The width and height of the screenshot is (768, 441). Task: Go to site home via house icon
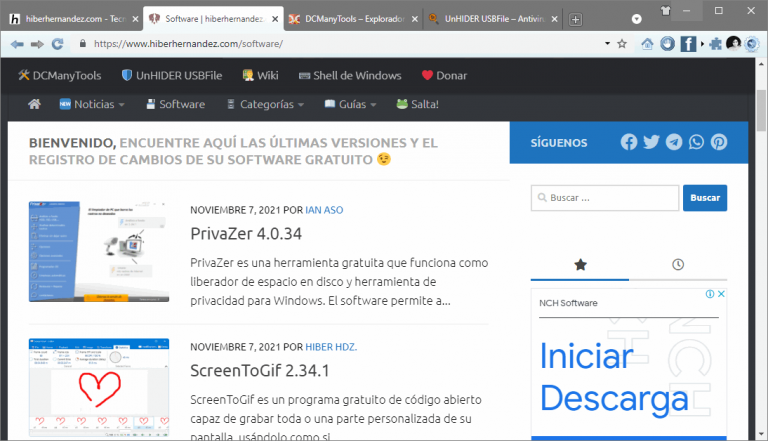34,104
